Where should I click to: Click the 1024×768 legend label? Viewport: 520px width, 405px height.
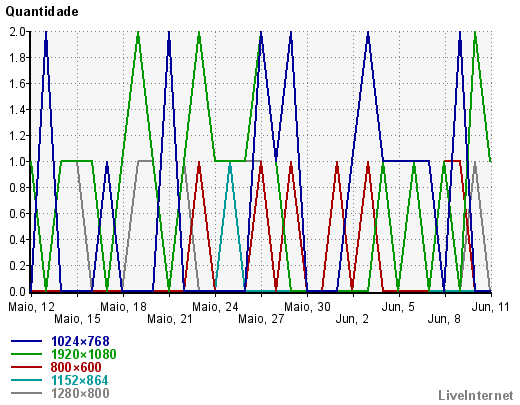pyautogui.click(x=80, y=341)
